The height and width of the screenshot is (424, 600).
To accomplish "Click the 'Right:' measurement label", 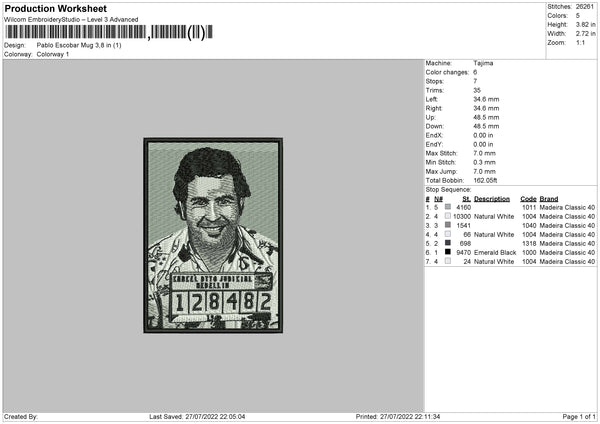I will click(434, 108).
